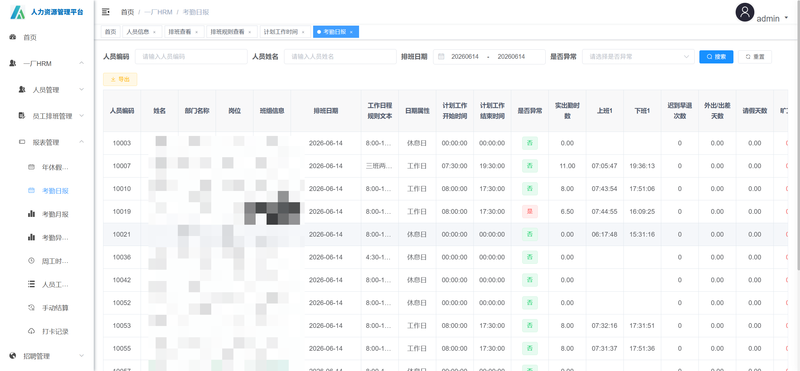
Task: Close the 人员信息 tab
Action: tap(154, 32)
